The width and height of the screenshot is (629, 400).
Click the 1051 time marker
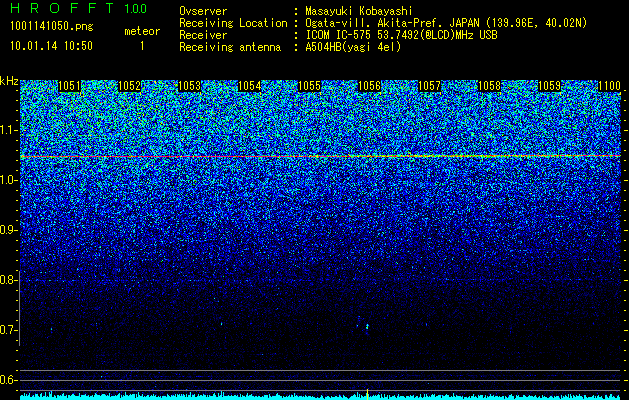point(69,86)
